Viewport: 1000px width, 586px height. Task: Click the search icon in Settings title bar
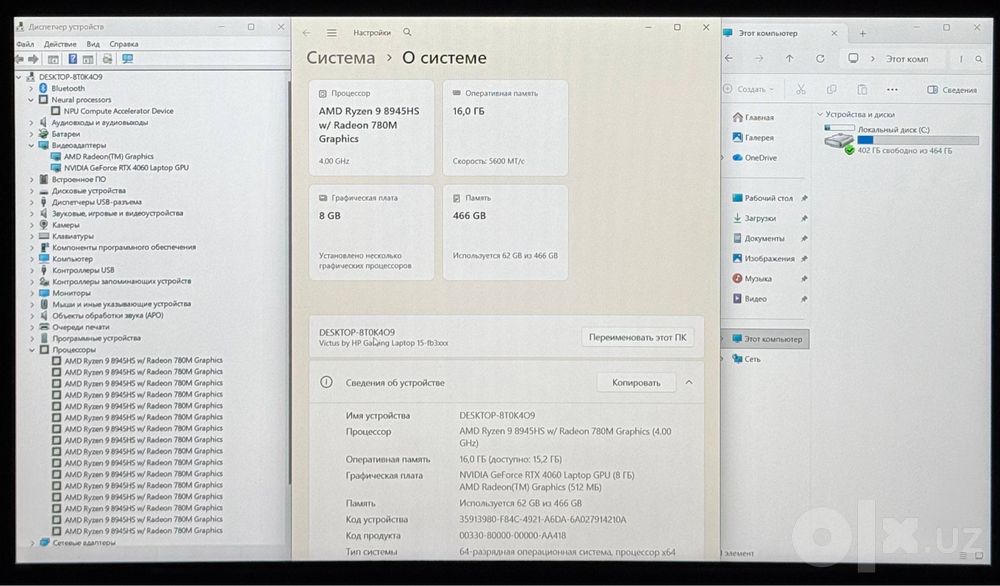[408, 33]
